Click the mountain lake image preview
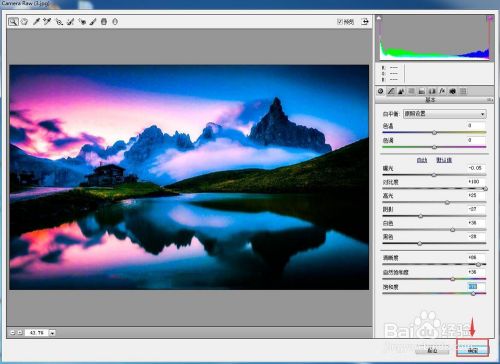The image size is (500, 364). [x=189, y=177]
